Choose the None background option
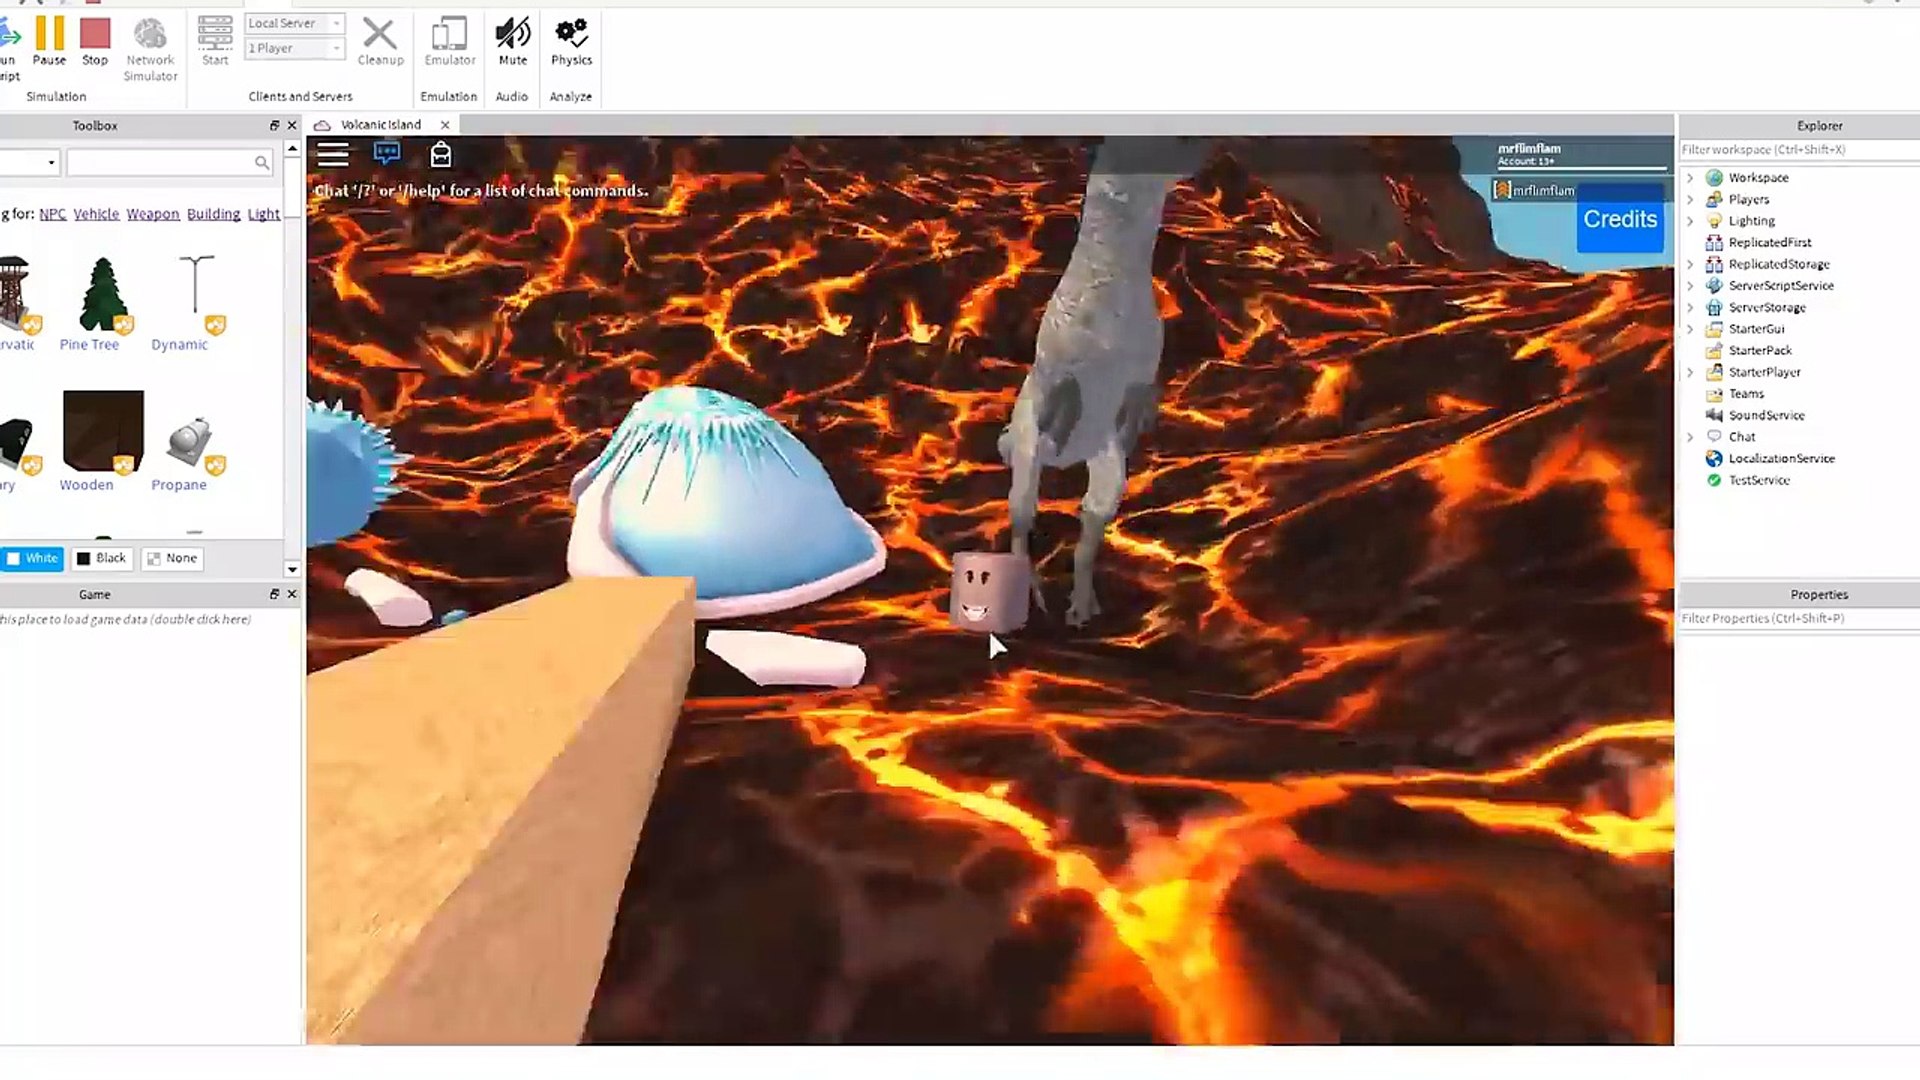Image resolution: width=1920 pixels, height=1080 pixels. [172, 558]
